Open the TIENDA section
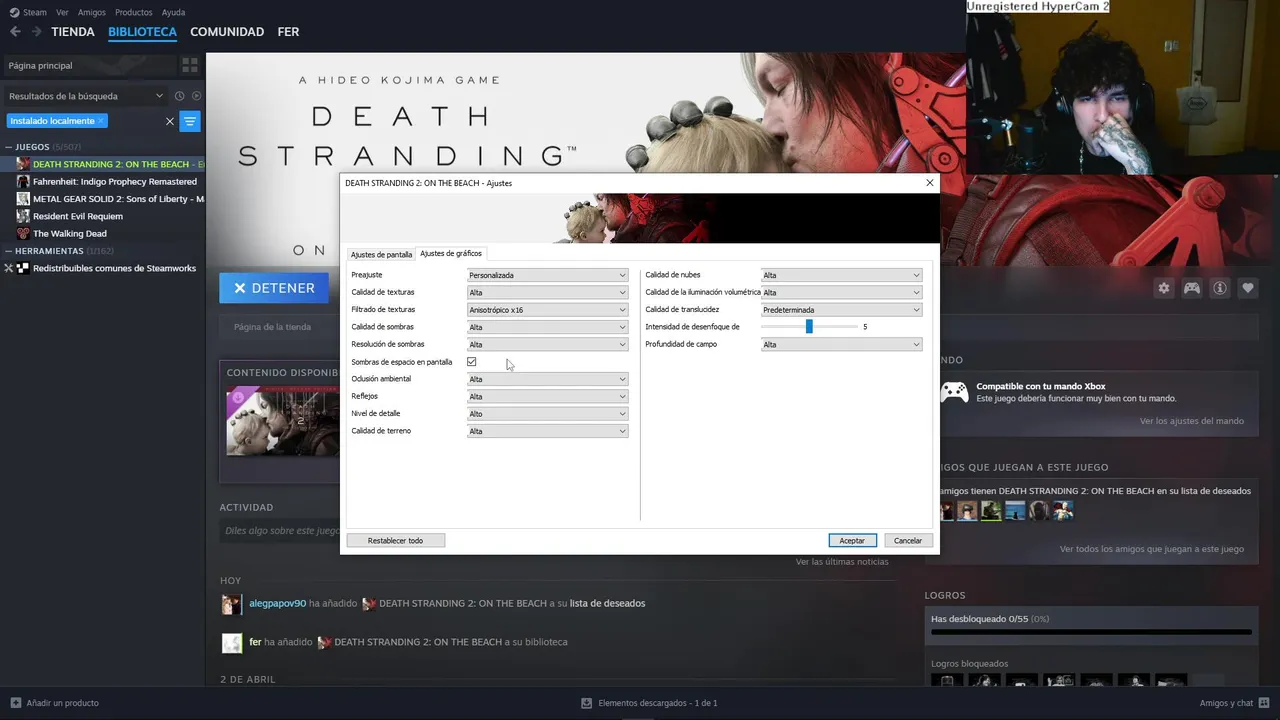The height and width of the screenshot is (720, 1280). 73,32
